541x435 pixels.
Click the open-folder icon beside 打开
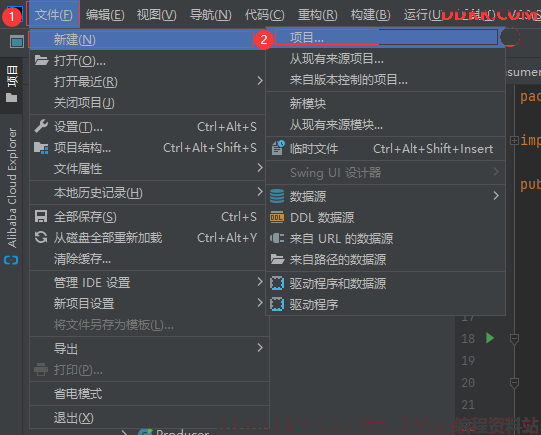41,60
